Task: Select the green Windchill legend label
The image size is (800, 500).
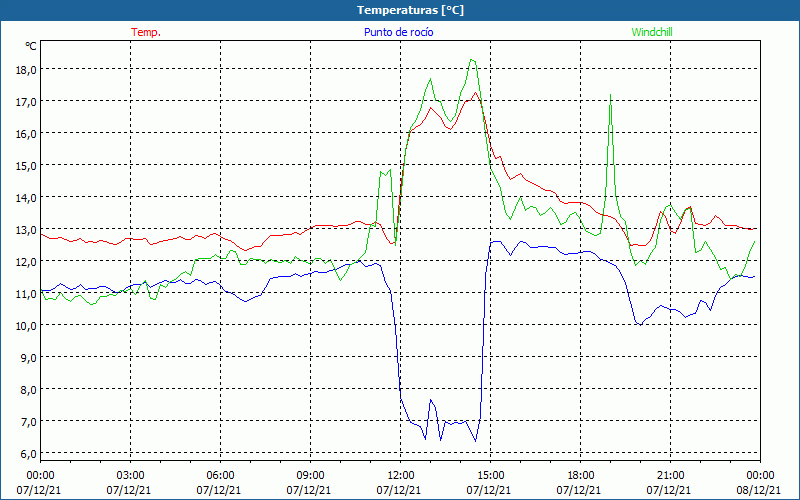Action: 652,32
